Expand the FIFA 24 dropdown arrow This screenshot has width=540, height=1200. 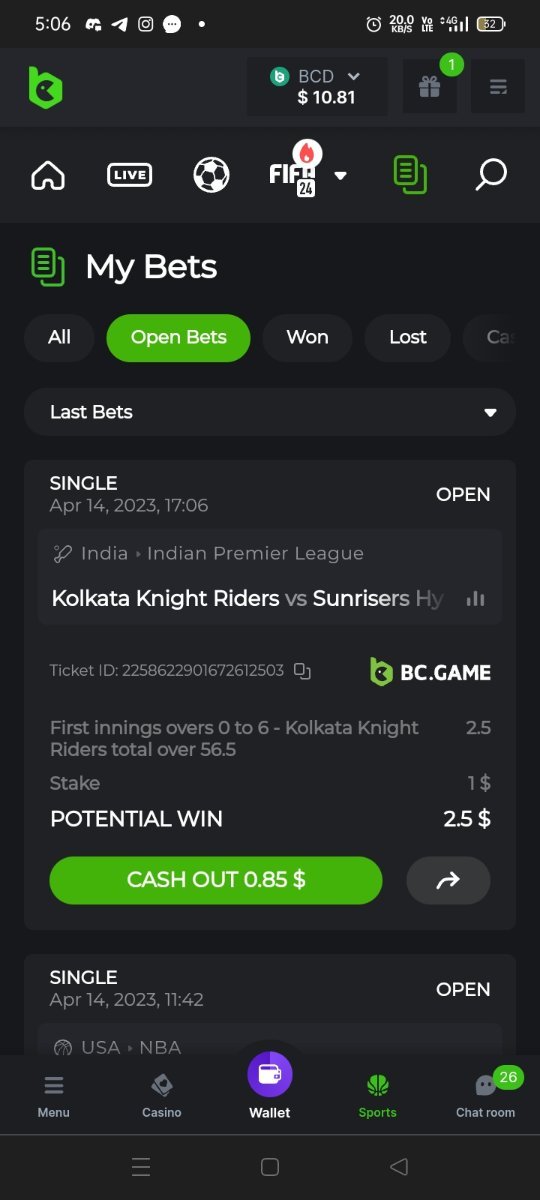(x=340, y=176)
